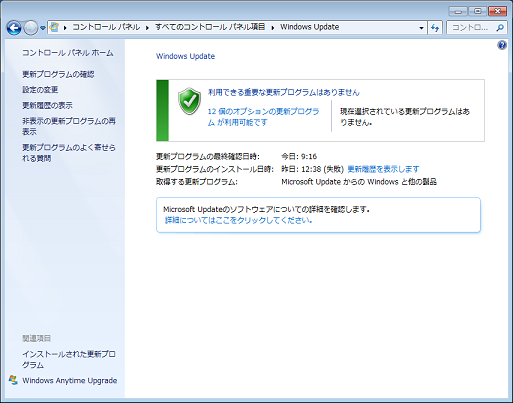Click Microsoft Update からの Windows と他の製品 text

click(x=359, y=182)
